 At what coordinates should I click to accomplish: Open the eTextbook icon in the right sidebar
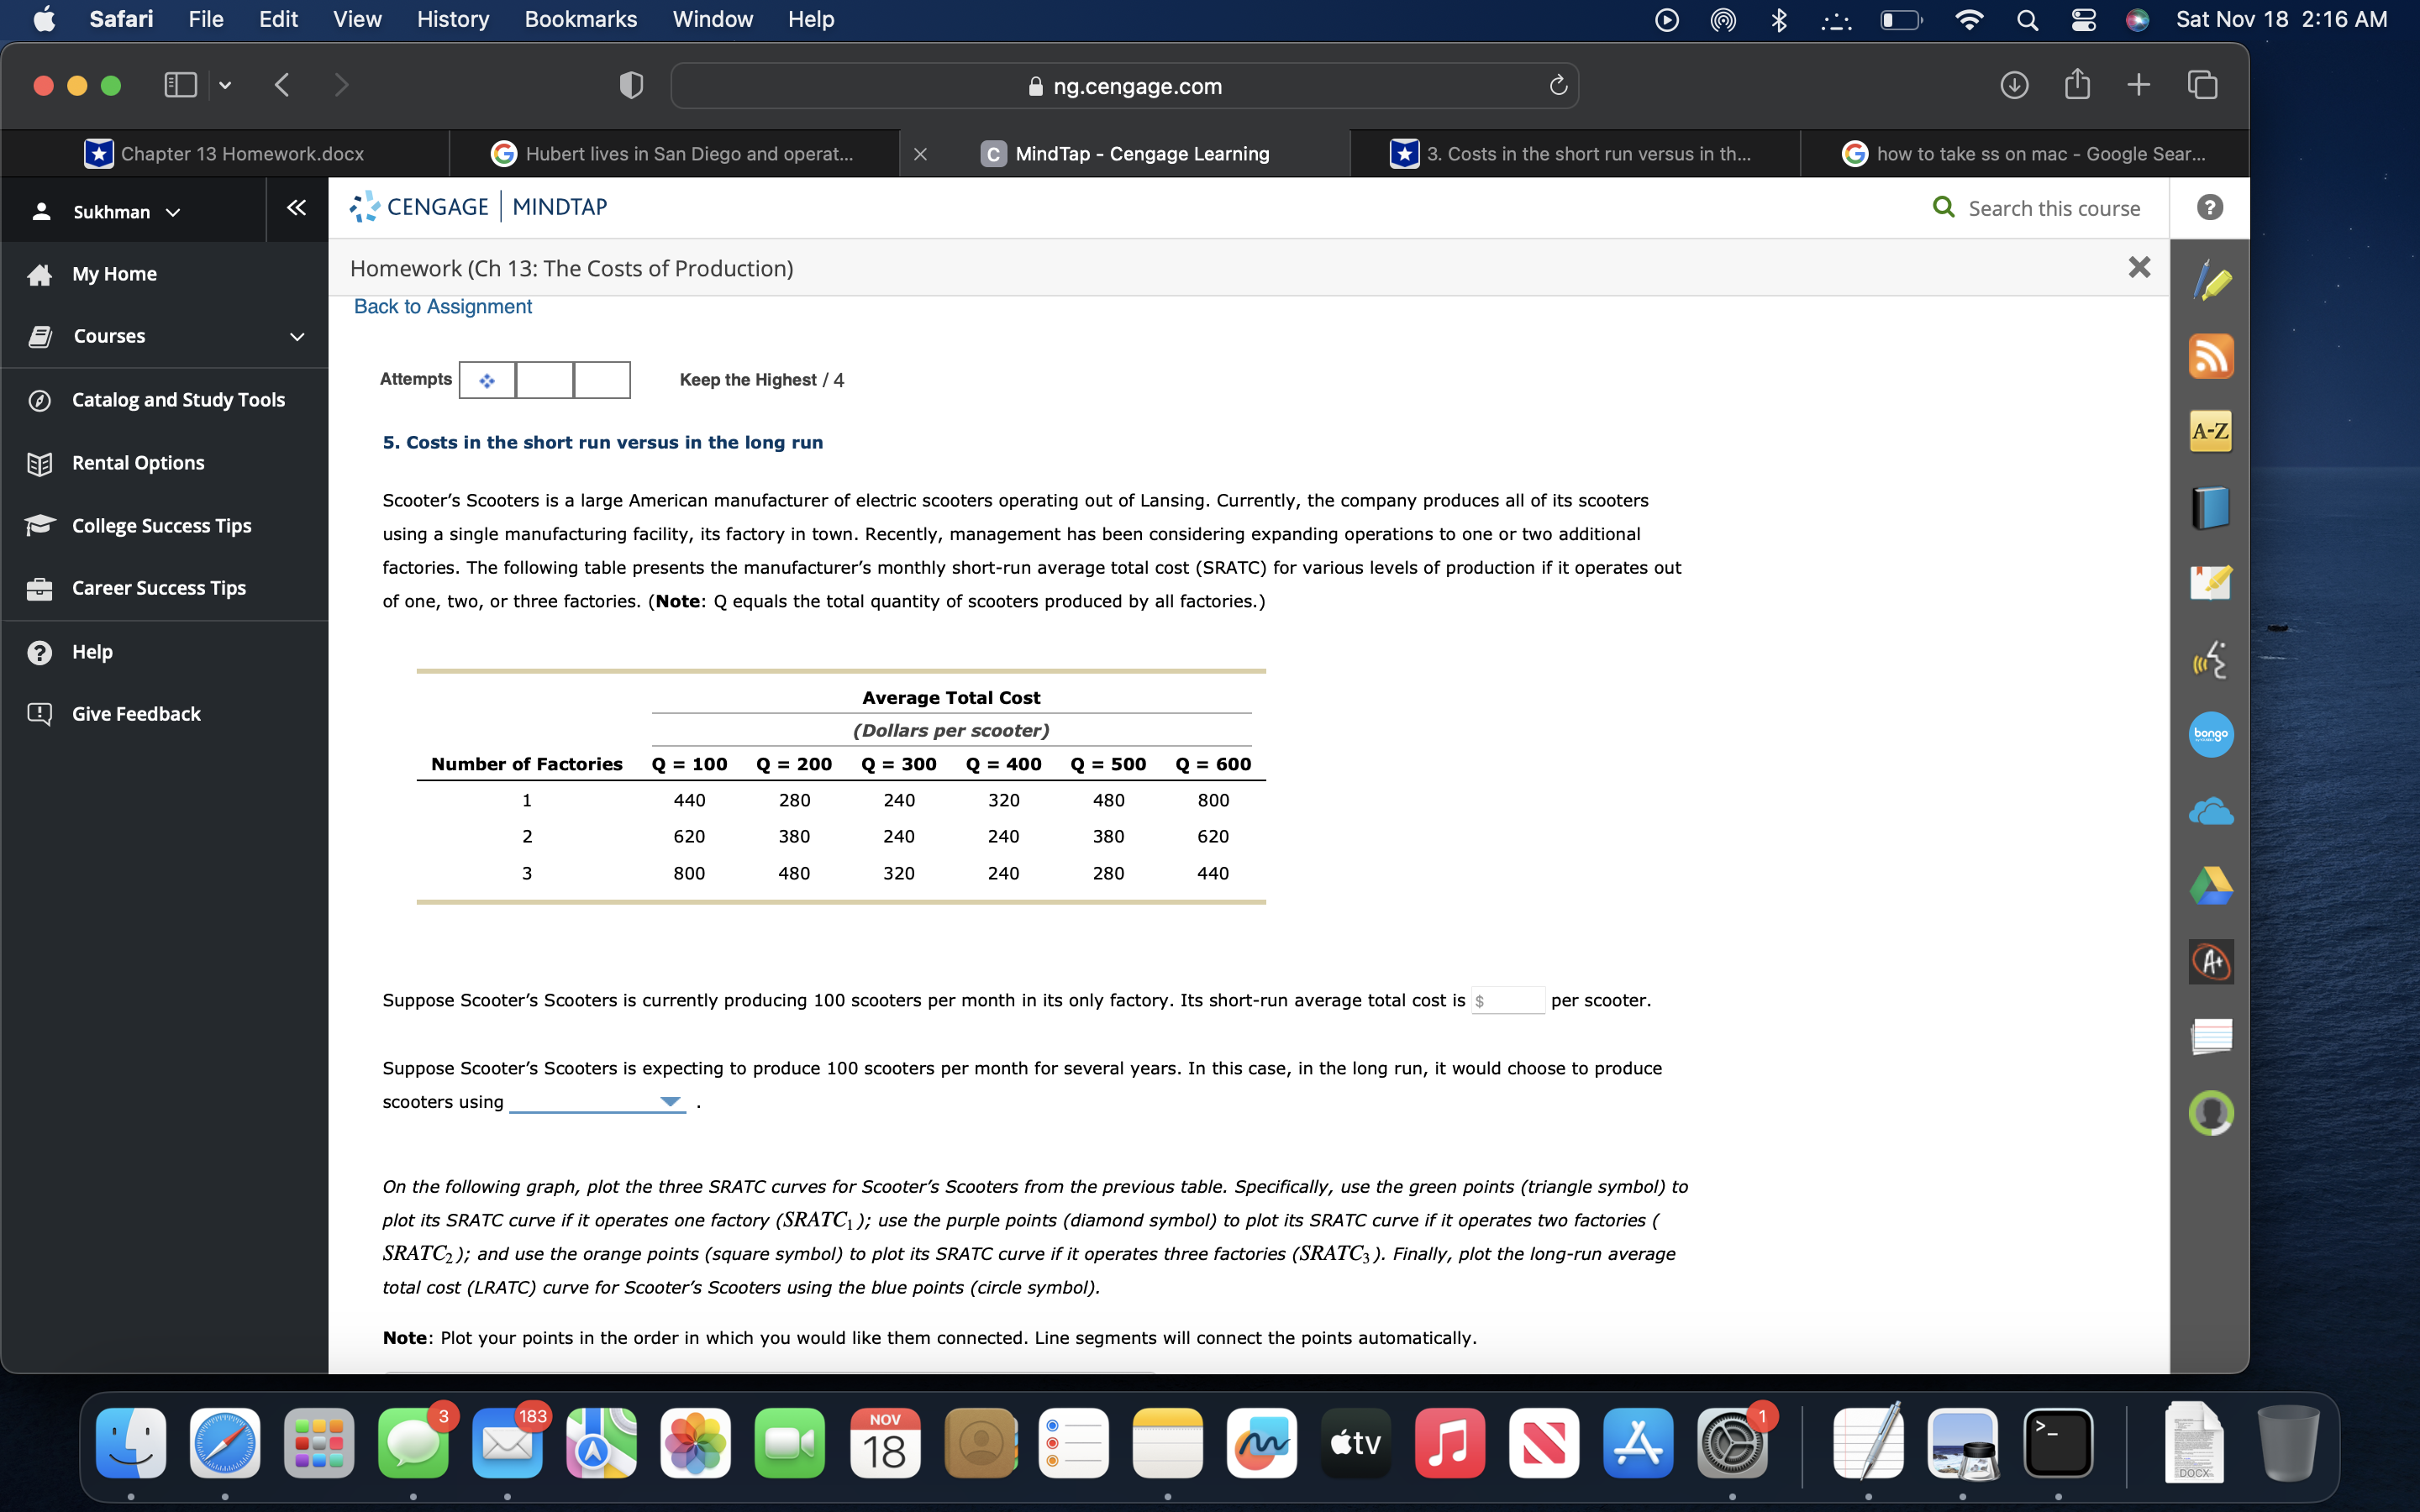coord(2212,508)
